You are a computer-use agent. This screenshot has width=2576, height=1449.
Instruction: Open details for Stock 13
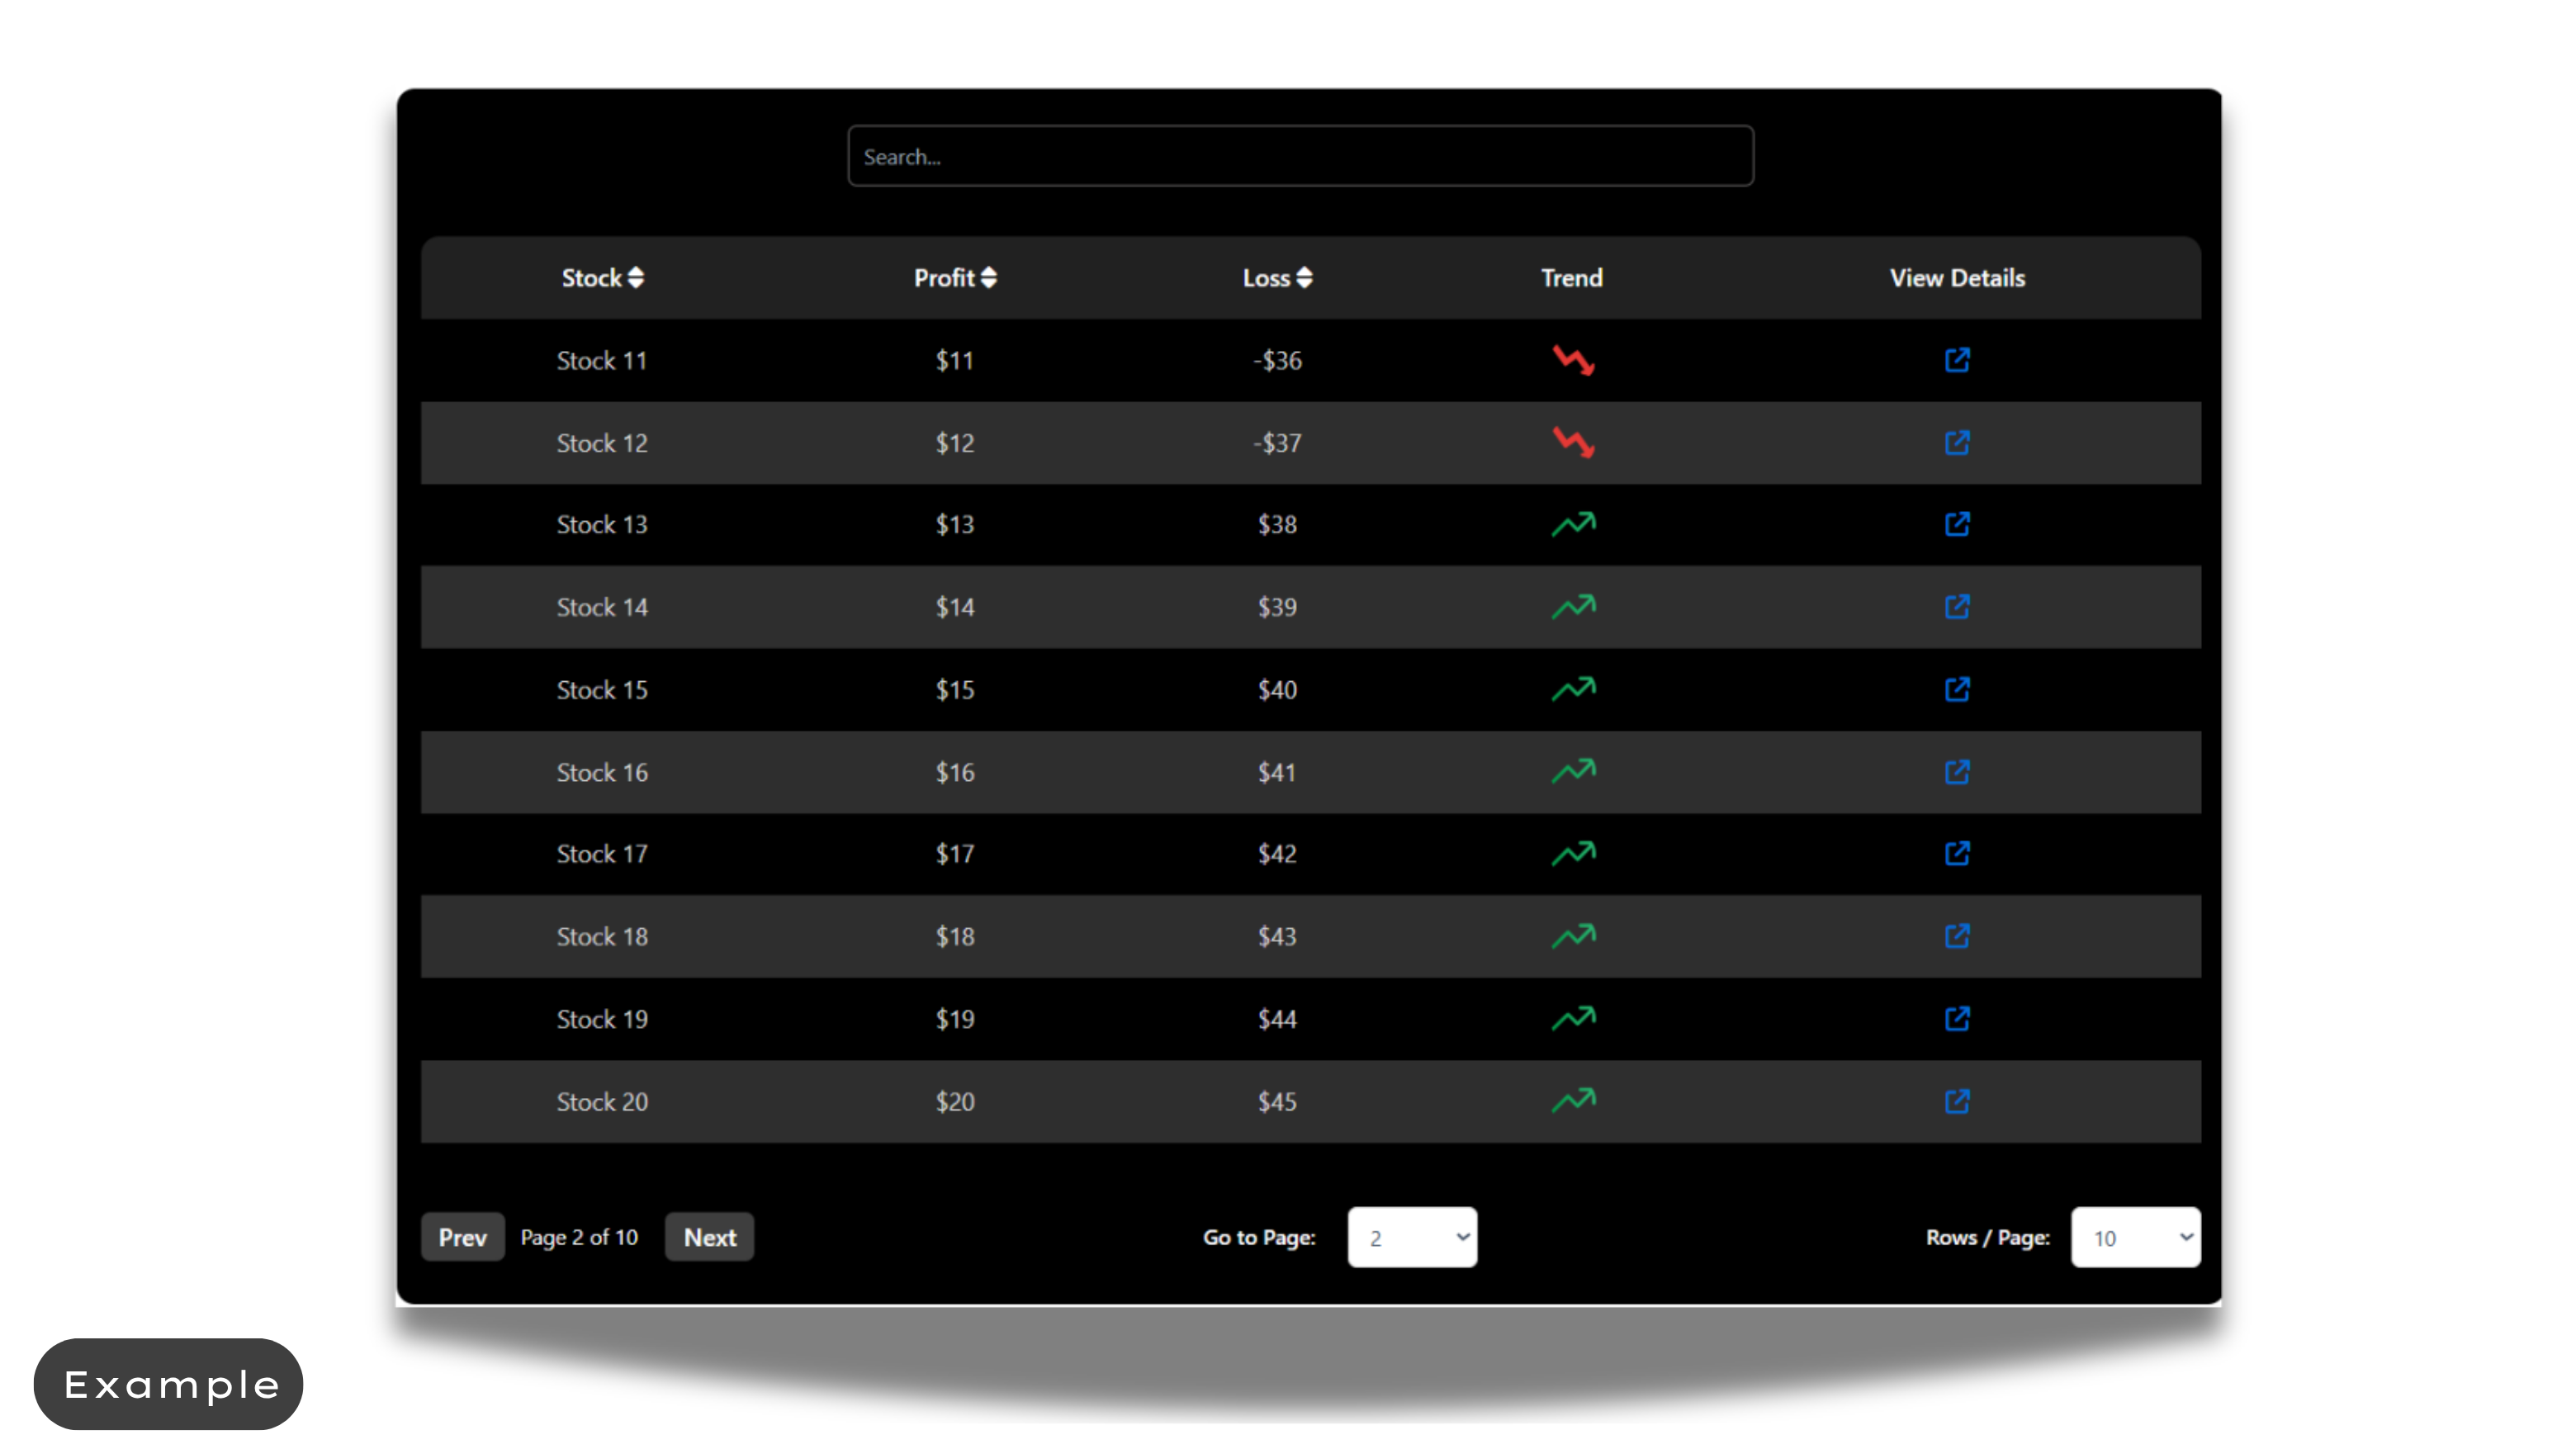1957,524
